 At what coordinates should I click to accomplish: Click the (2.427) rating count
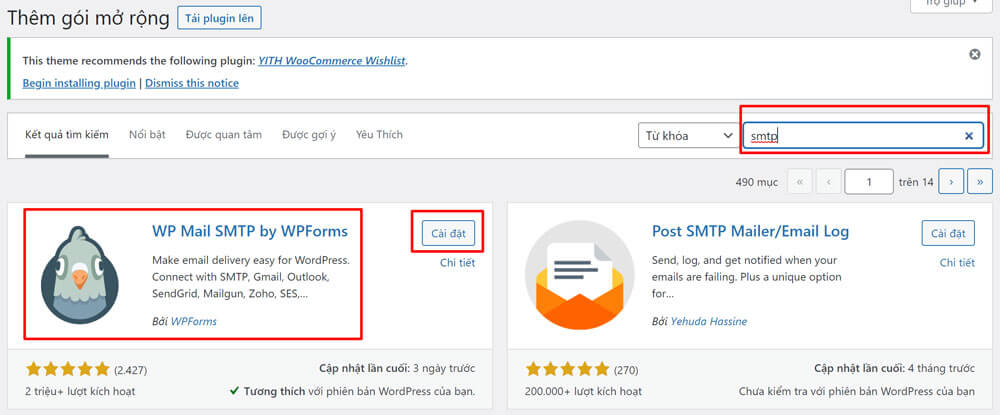(131, 370)
